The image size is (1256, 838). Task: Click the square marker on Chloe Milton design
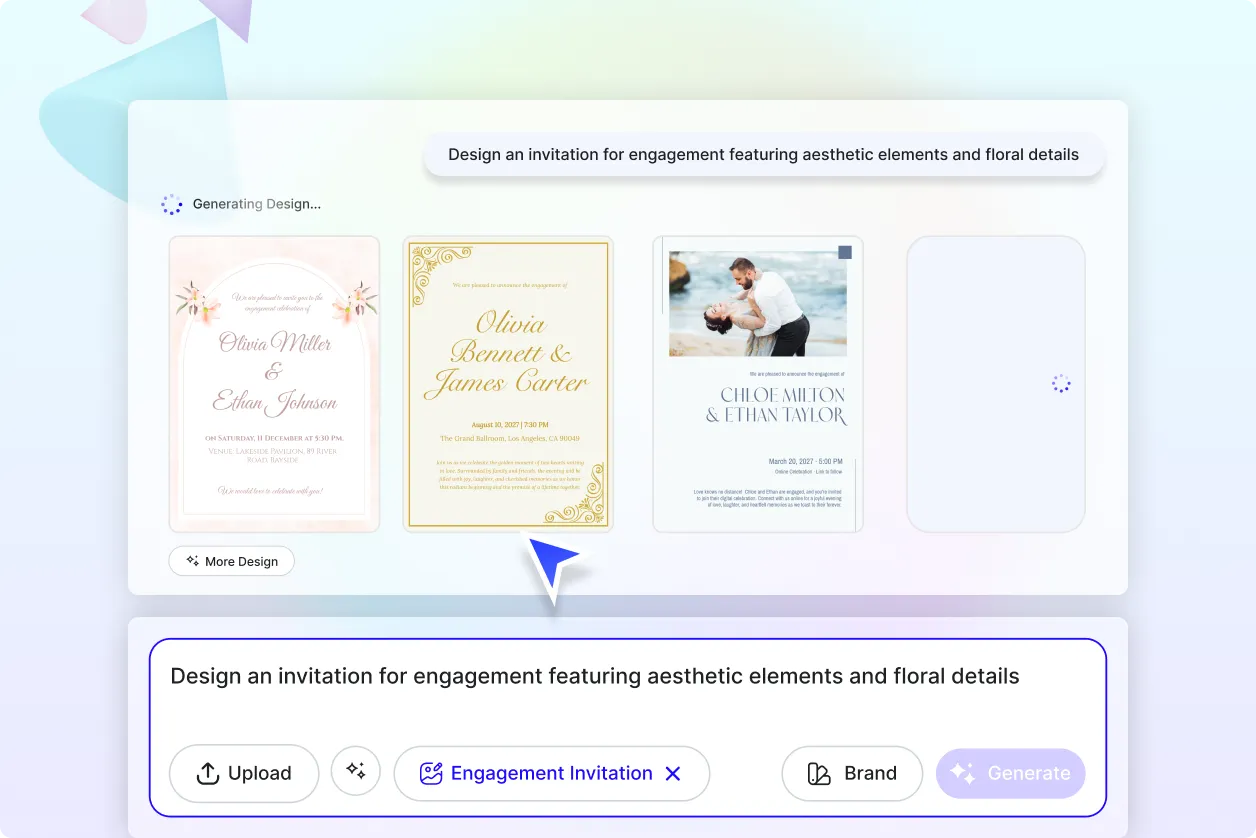click(x=843, y=252)
